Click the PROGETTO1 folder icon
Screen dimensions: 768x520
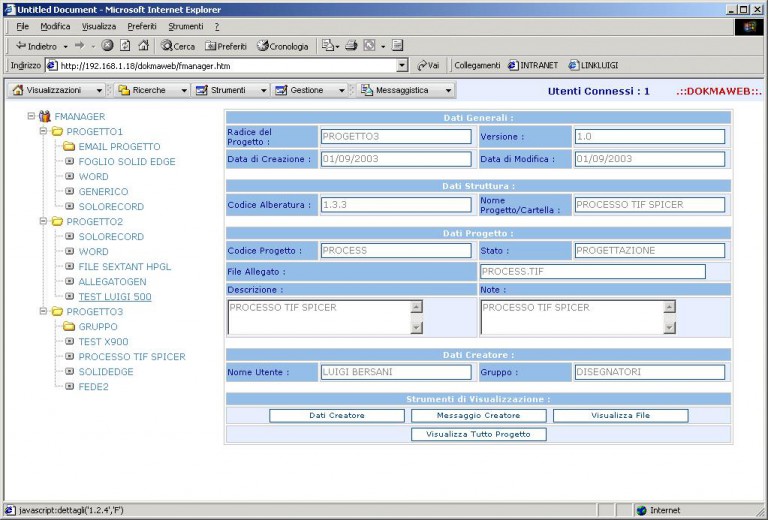pyautogui.click(x=57, y=131)
